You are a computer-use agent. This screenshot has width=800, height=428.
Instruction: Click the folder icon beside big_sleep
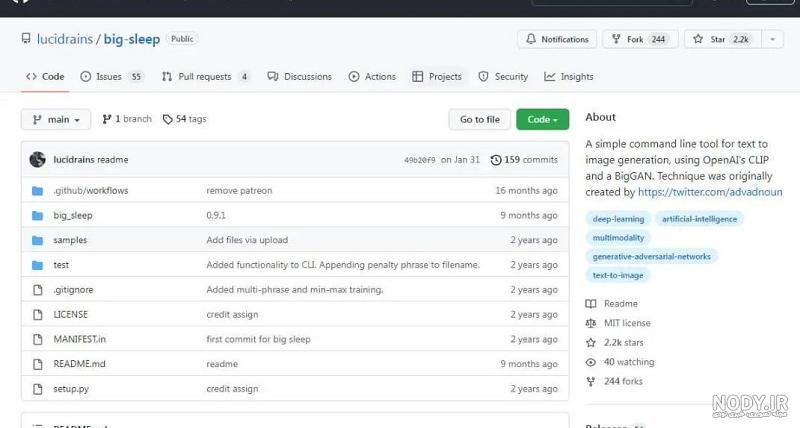(37, 215)
